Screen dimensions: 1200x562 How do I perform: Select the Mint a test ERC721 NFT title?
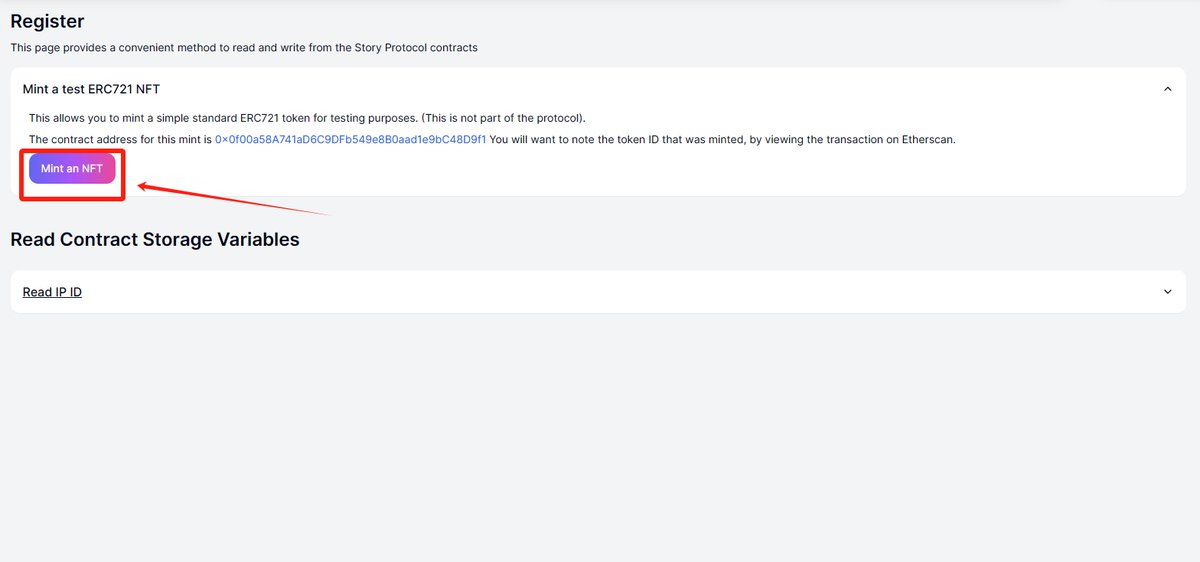click(x=91, y=89)
